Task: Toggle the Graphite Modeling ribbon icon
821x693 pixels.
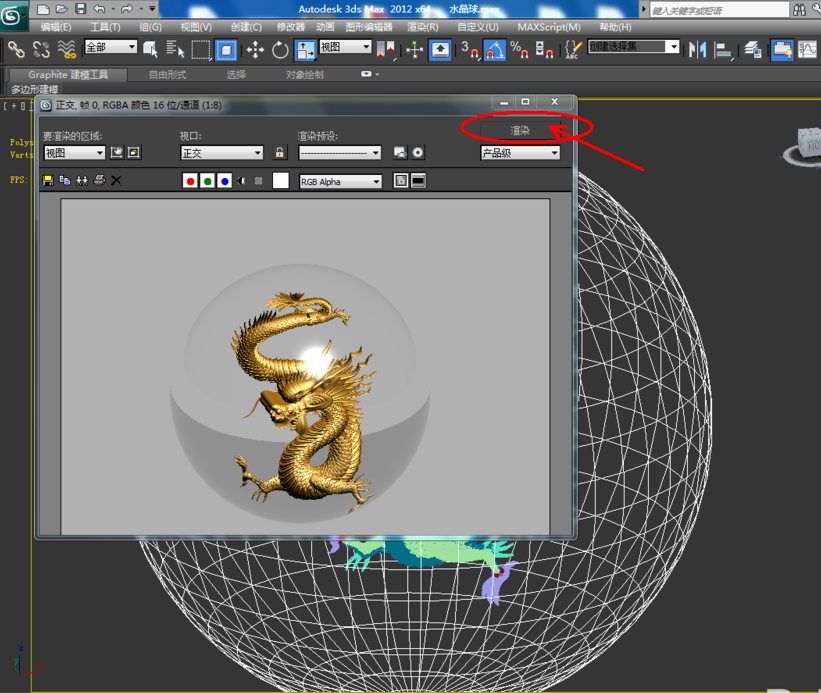Action: tap(782, 50)
